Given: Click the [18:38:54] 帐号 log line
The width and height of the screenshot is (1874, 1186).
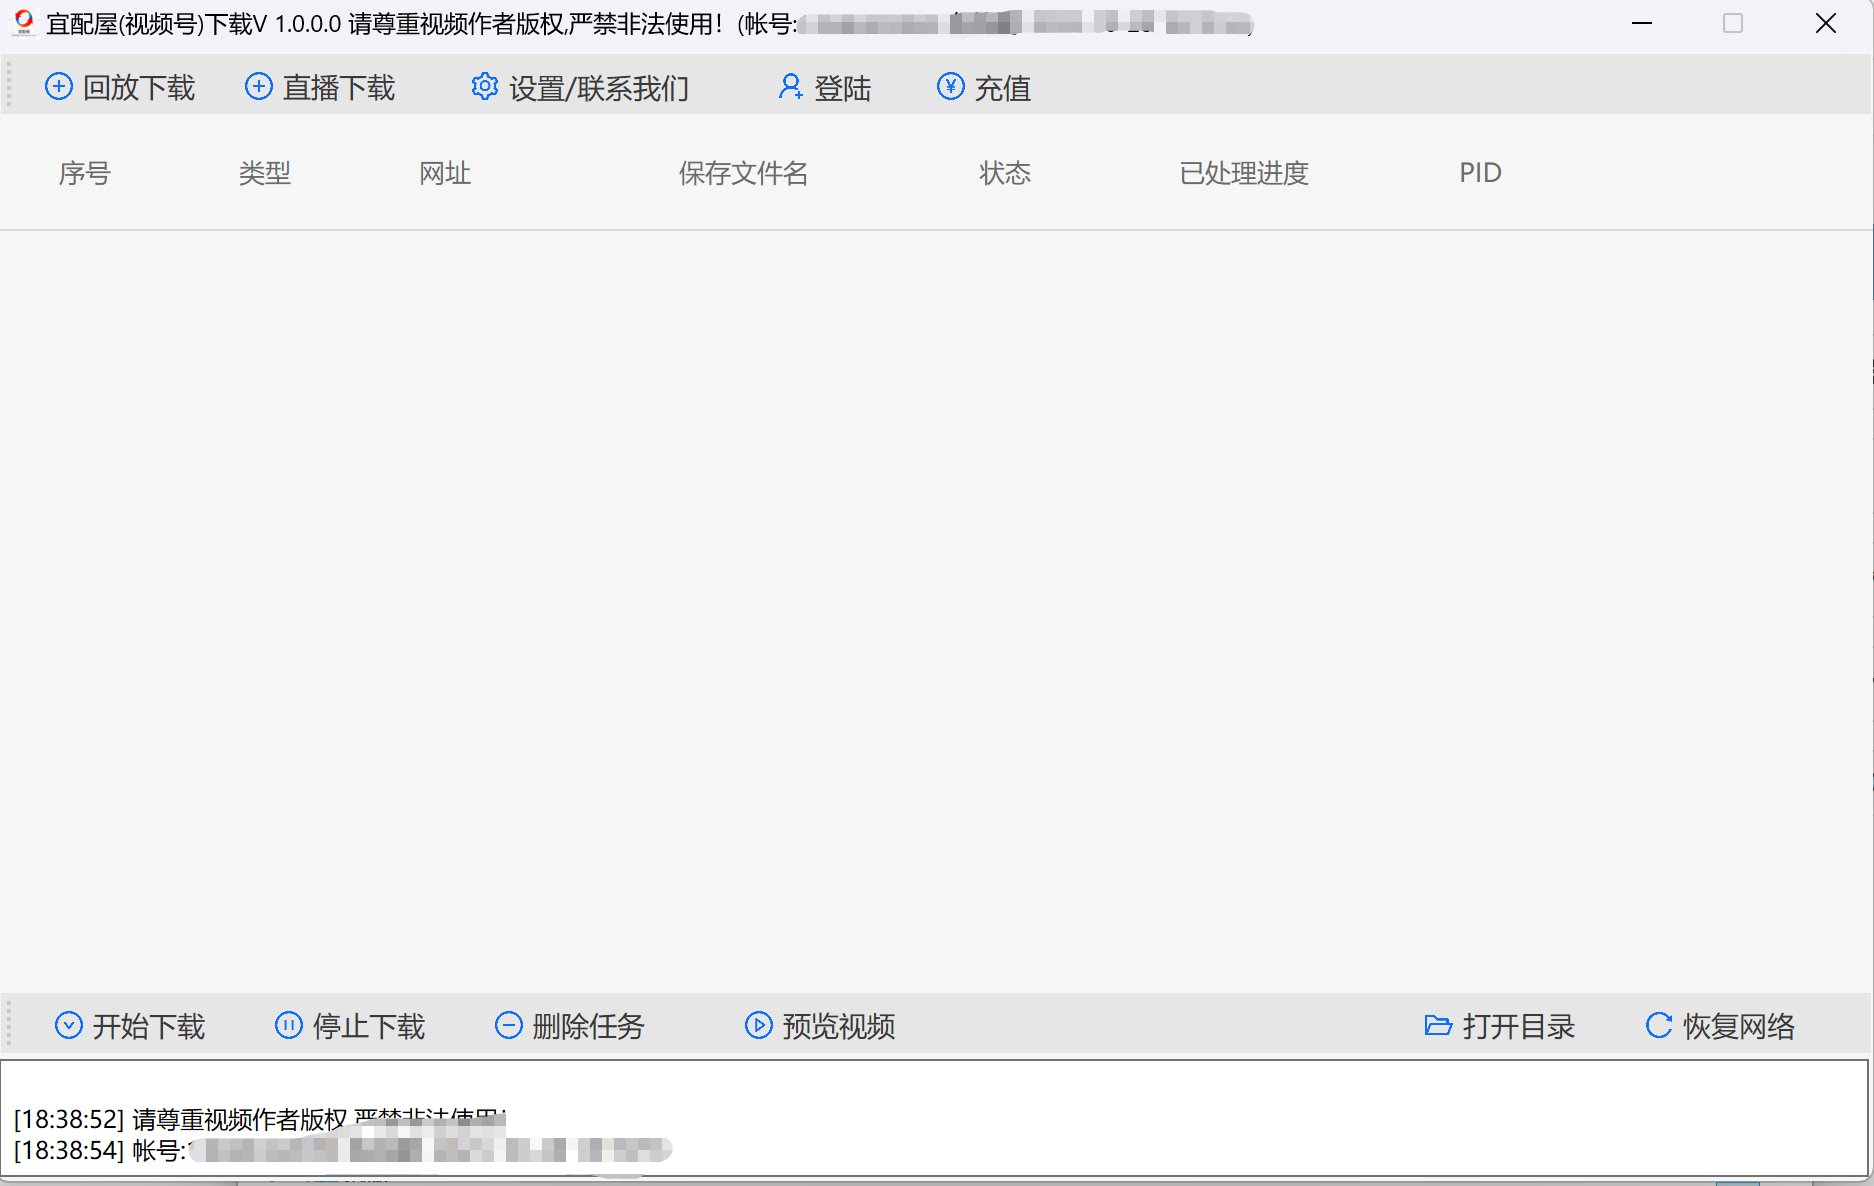Looking at the screenshot, I should pyautogui.click(x=343, y=1150).
